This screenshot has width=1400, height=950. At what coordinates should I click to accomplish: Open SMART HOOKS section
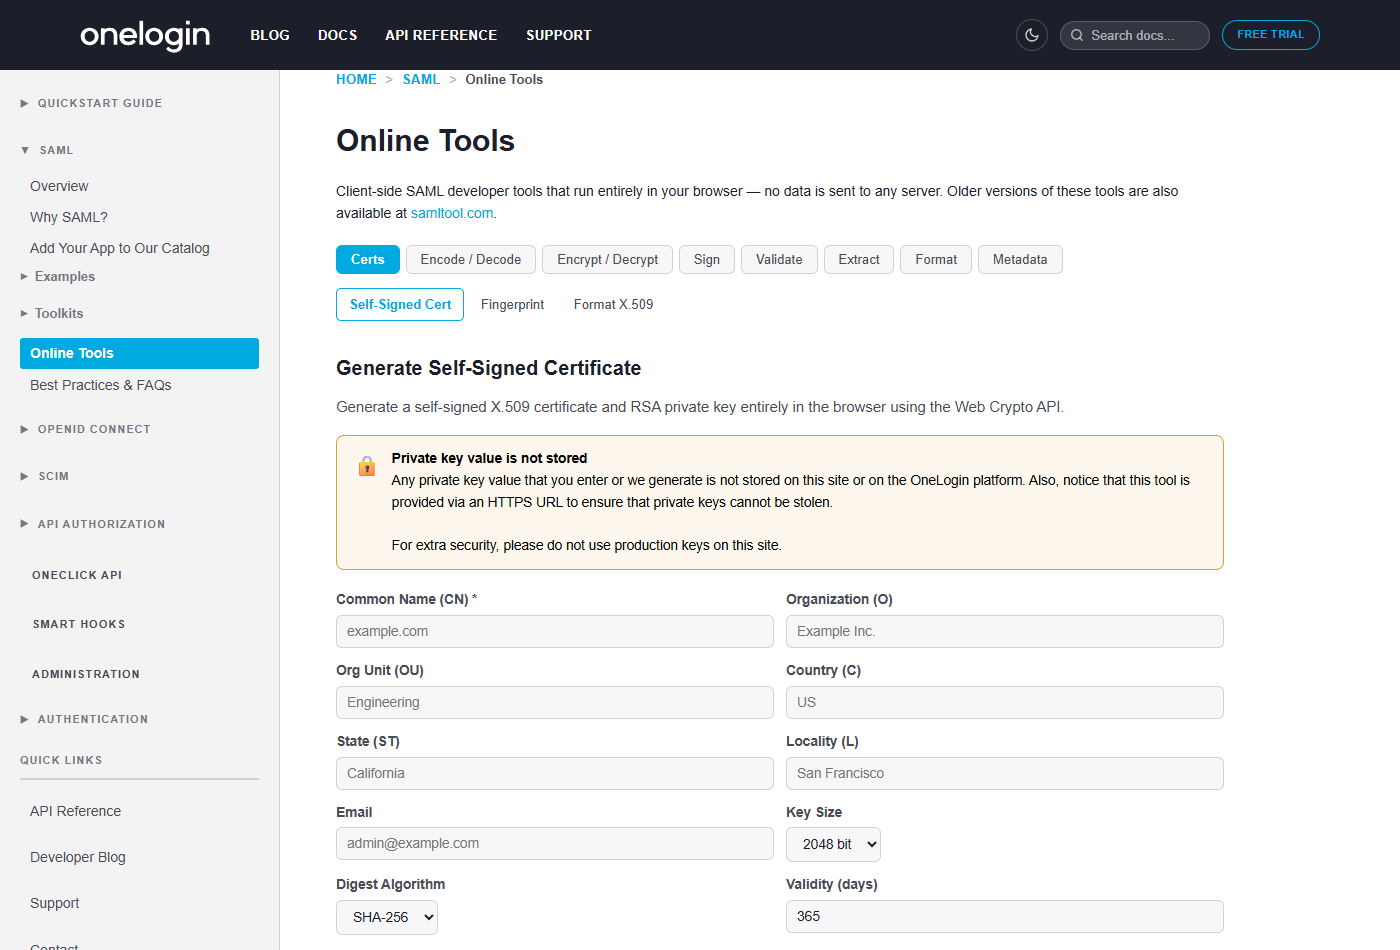[79, 624]
